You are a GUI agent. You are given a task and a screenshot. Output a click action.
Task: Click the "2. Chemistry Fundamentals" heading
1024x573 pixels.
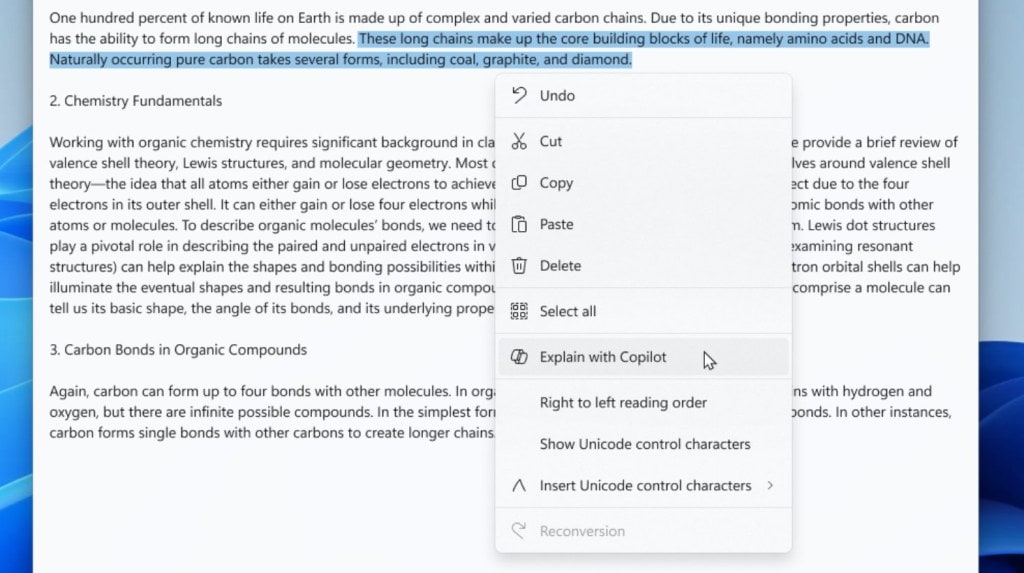[x=136, y=101]
